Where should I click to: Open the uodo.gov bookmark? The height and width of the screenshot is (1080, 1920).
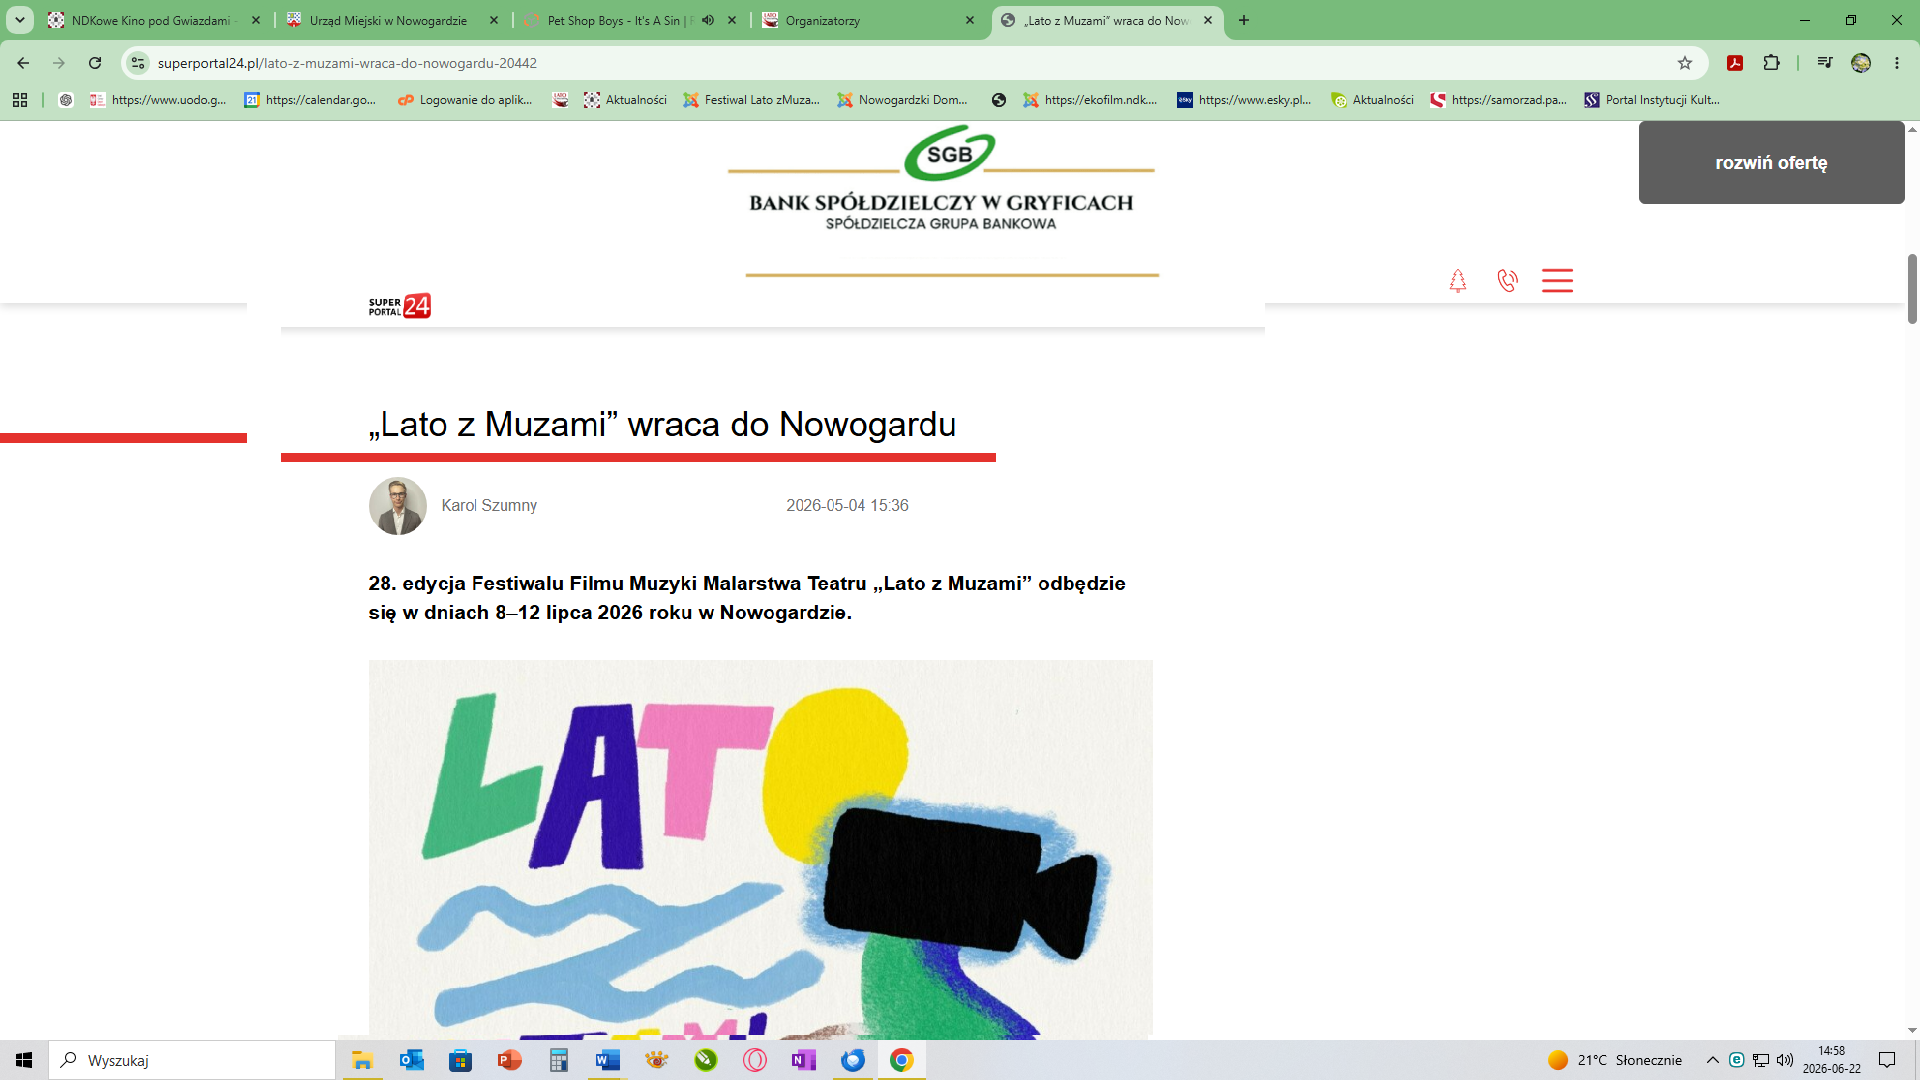point(158,100)
